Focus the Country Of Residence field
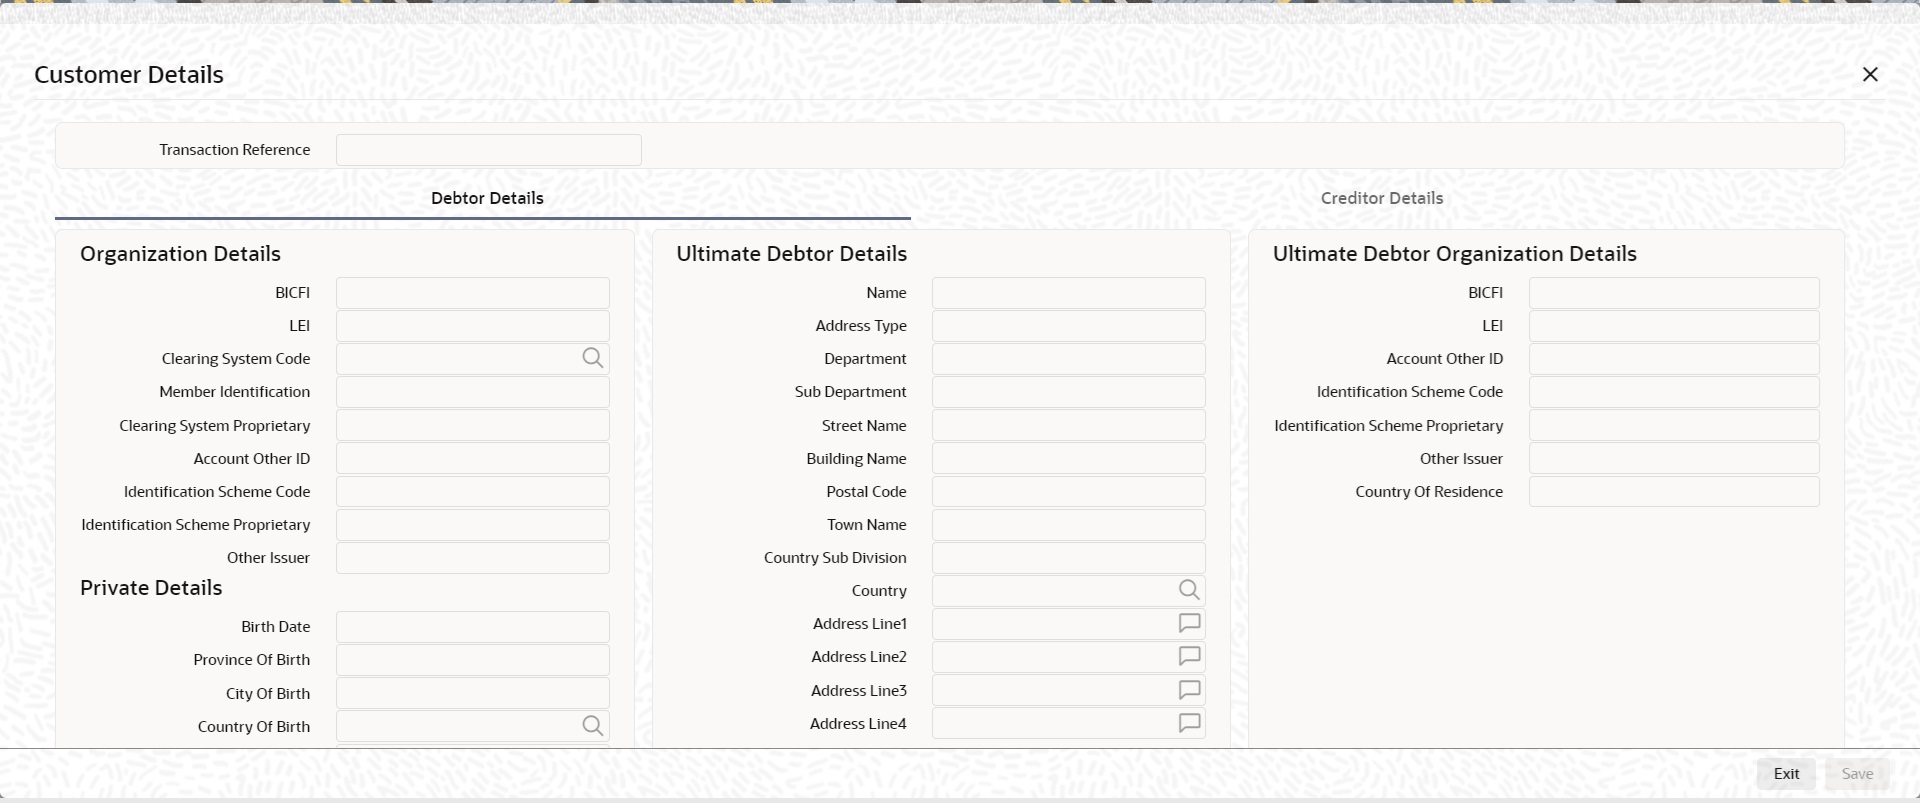 pos(1674,492)
